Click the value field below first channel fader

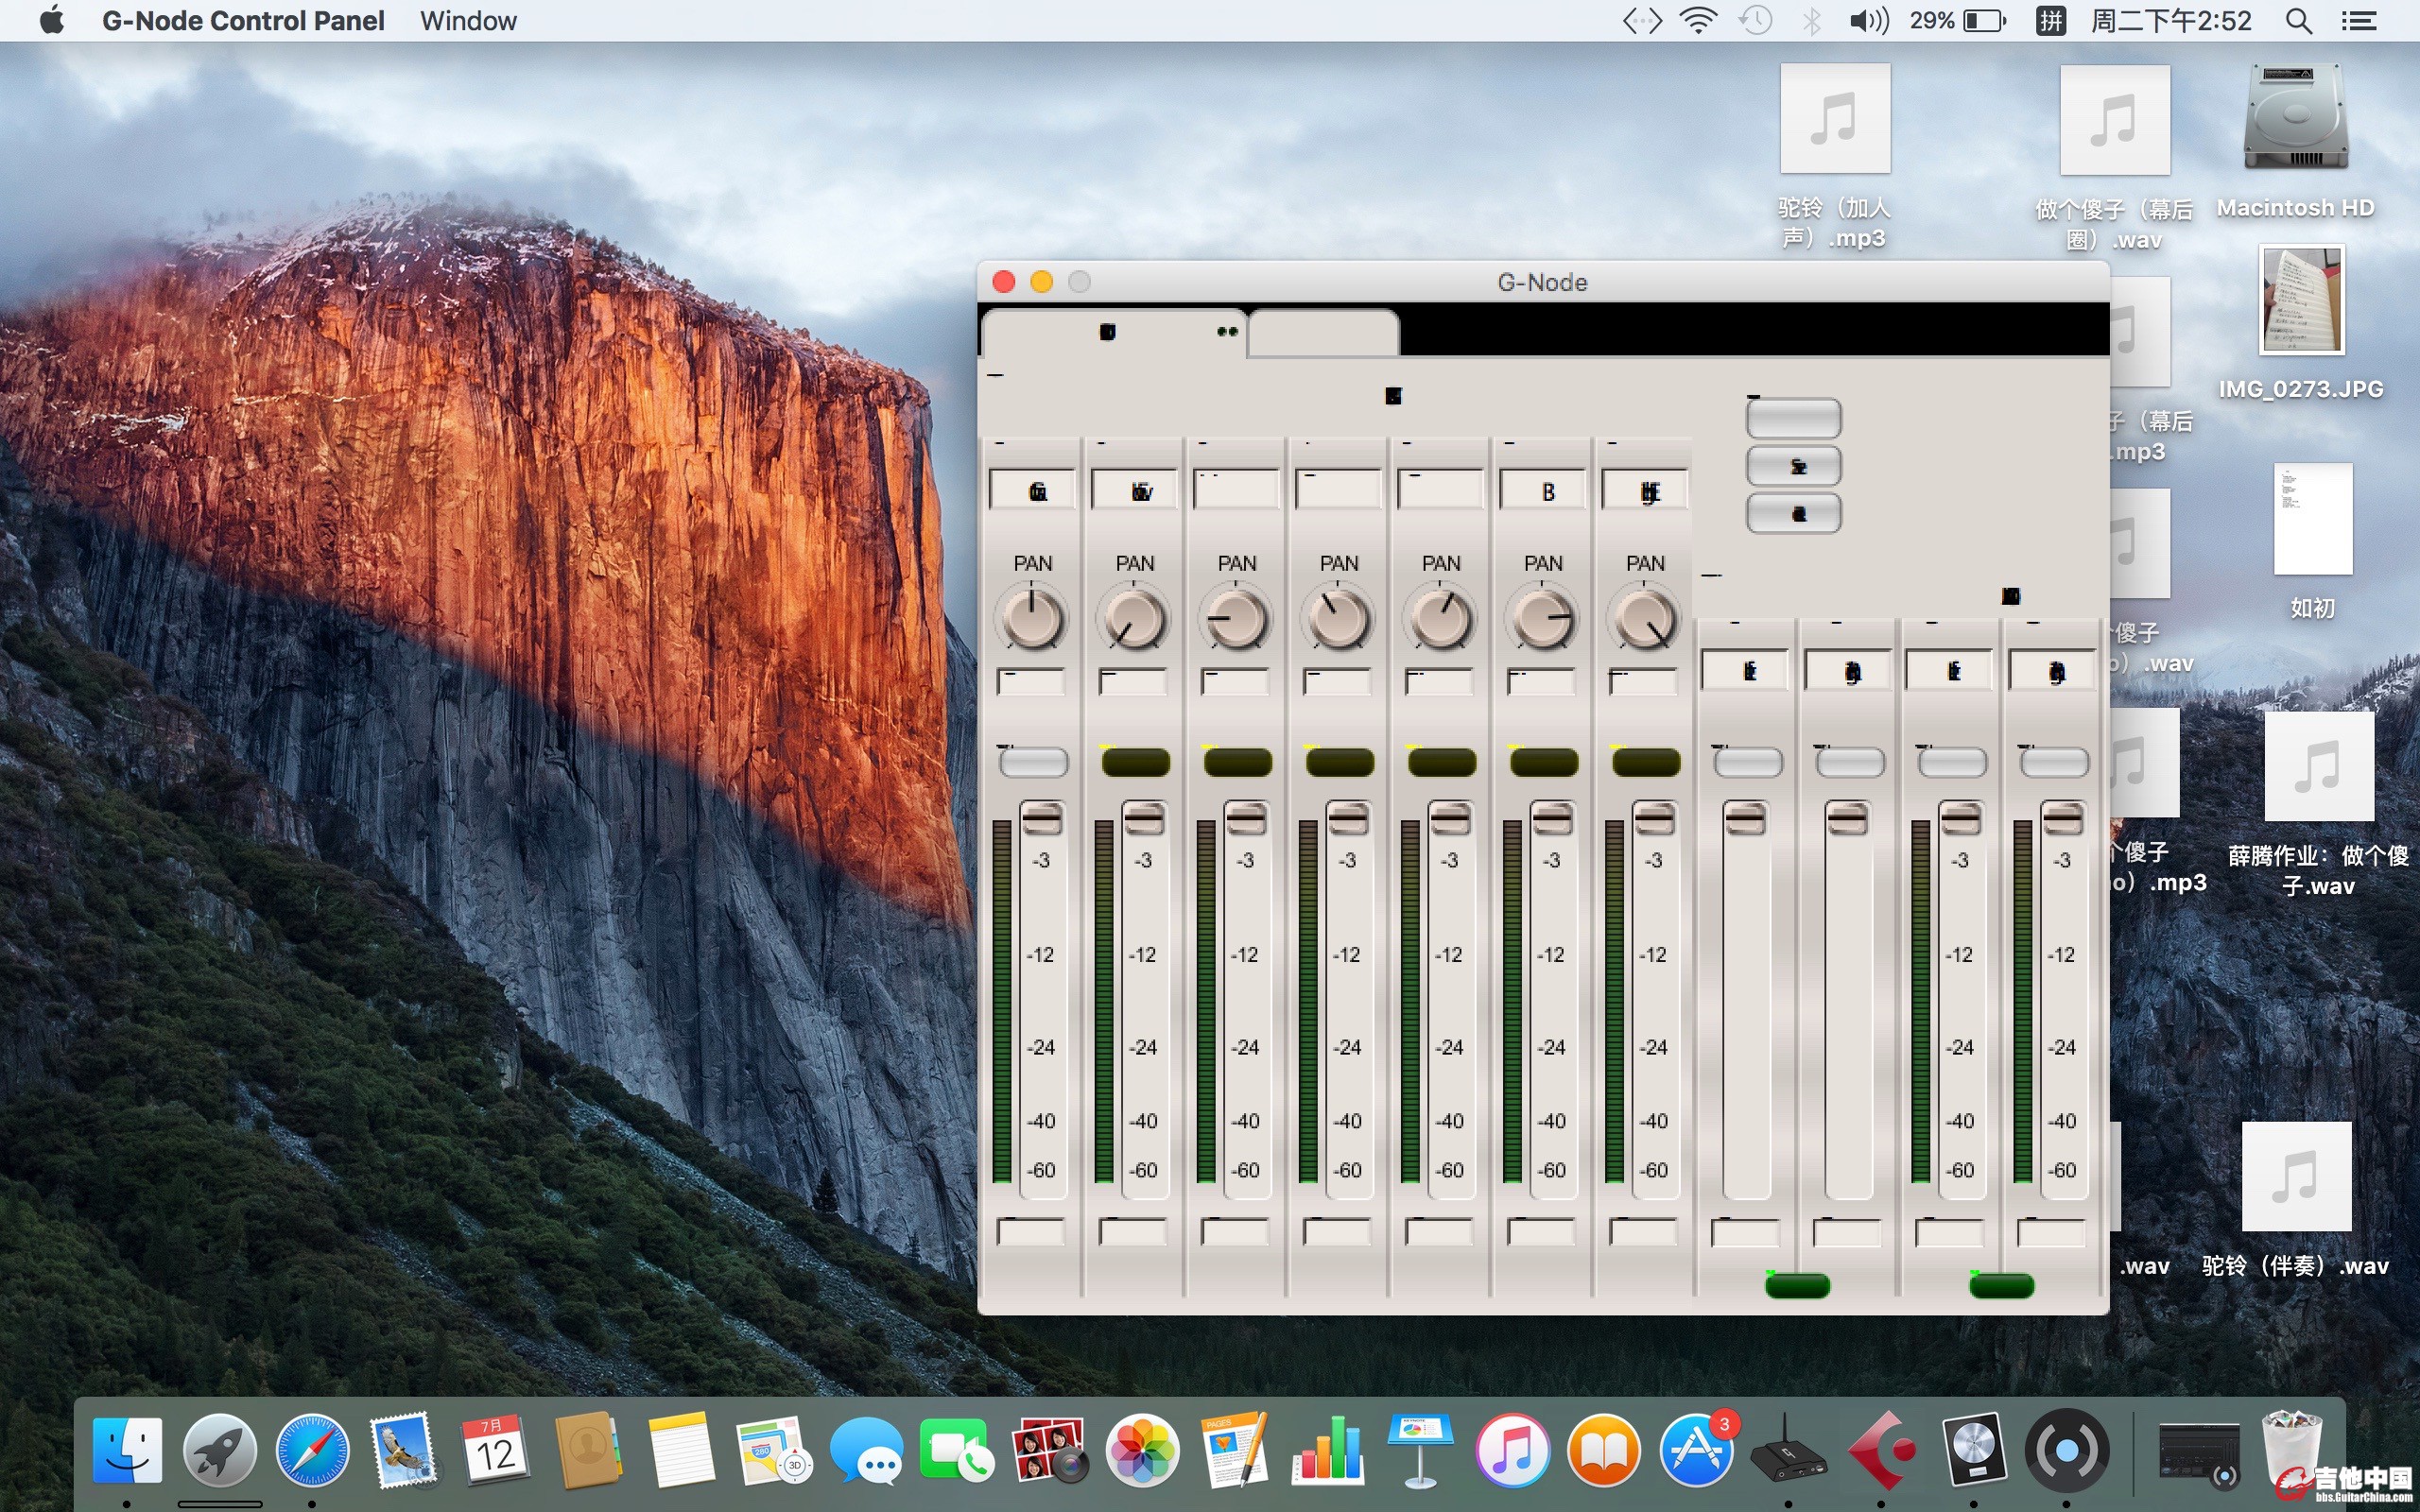[x=1031, y=1232]
